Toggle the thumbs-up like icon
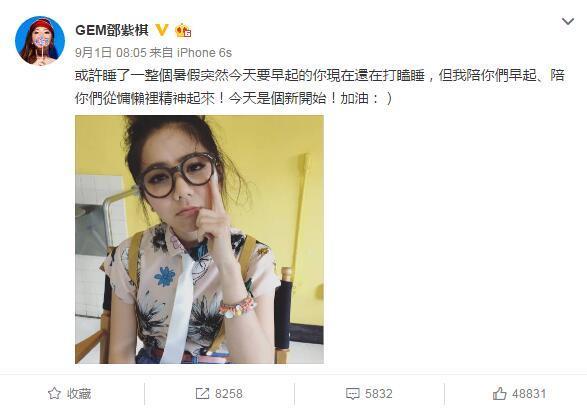Viewport: 587px width, 408px height. 499,393
